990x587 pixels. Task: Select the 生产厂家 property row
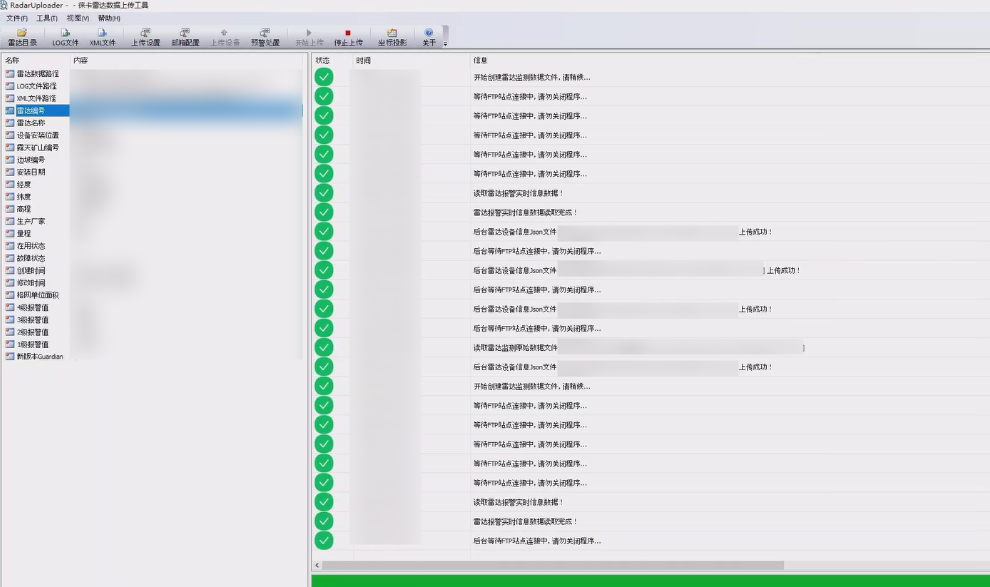click(30, 221)
